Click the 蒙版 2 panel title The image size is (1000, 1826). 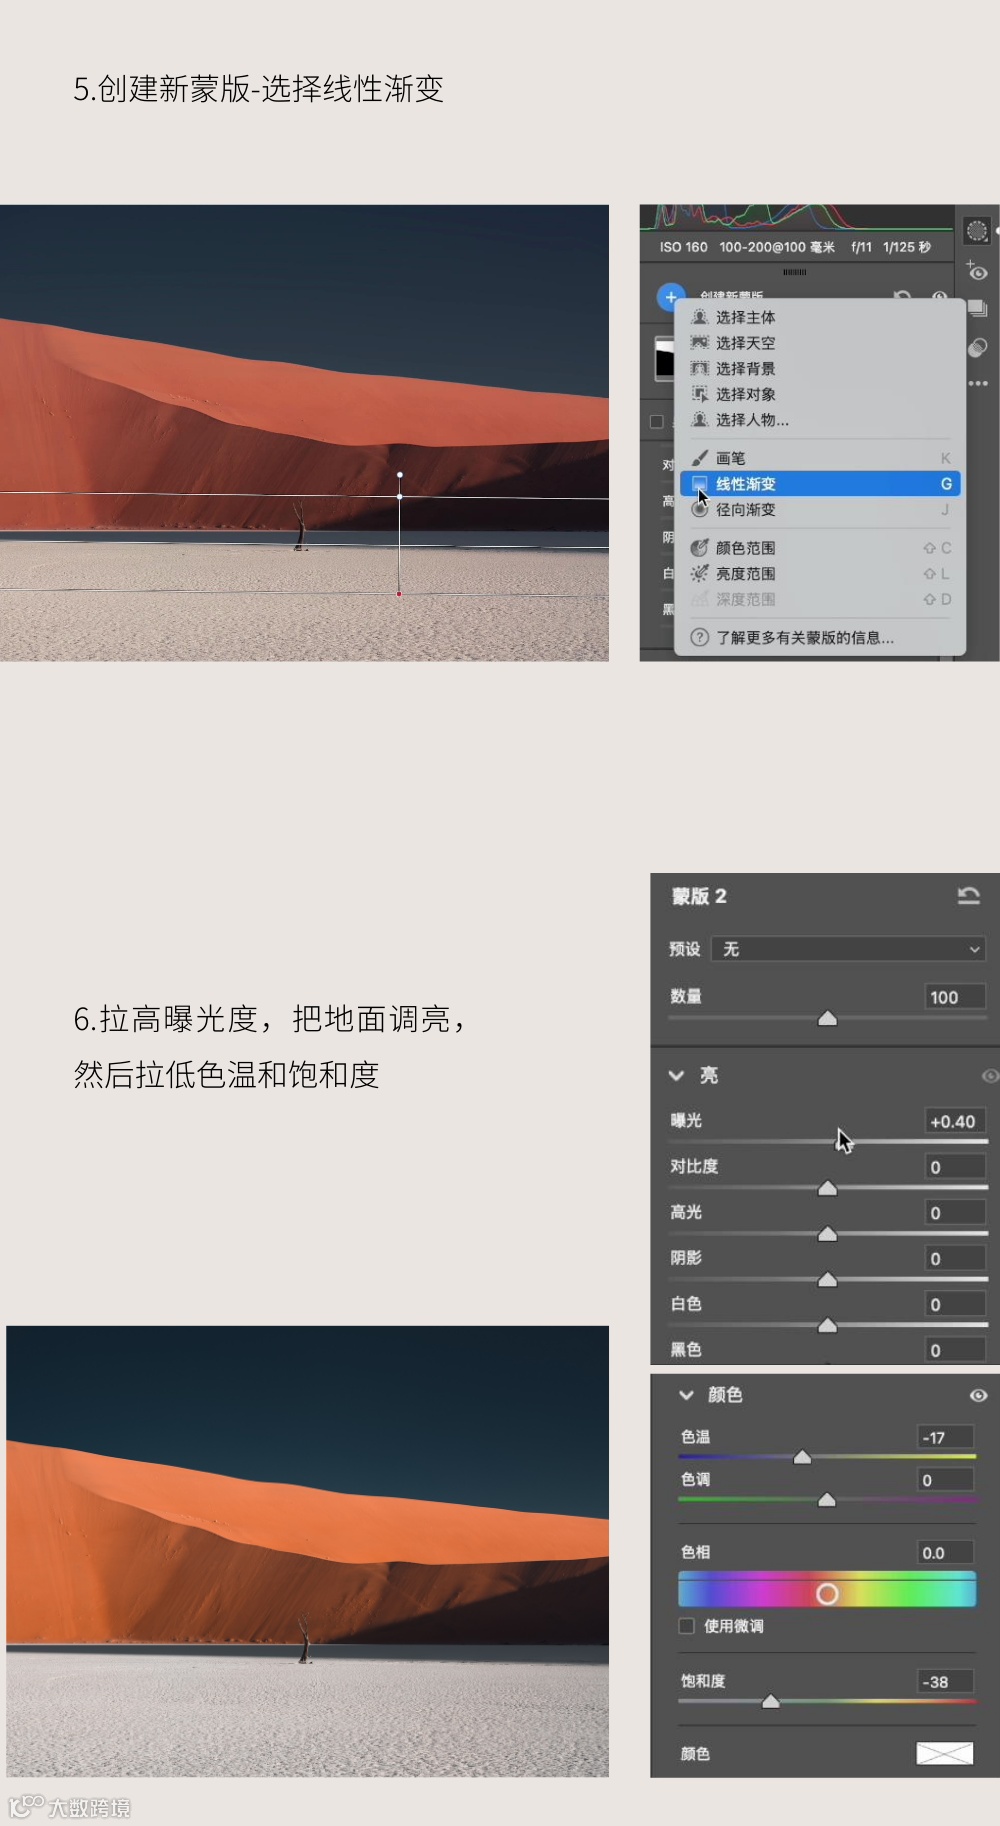(x=699, y=896)
